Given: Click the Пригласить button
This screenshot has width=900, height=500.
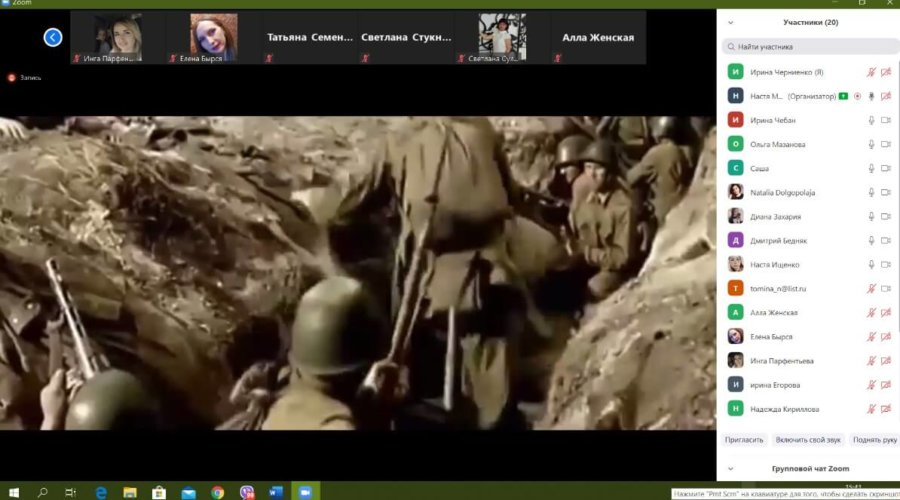Looking at the screenshot, I should pos(744,440).
